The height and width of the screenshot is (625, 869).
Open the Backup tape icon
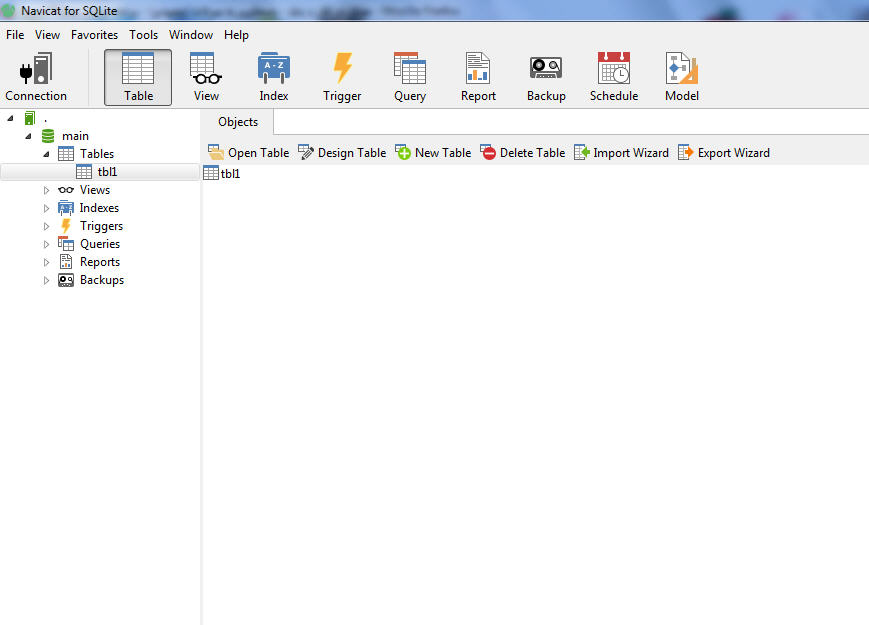(x=546, y=69)
